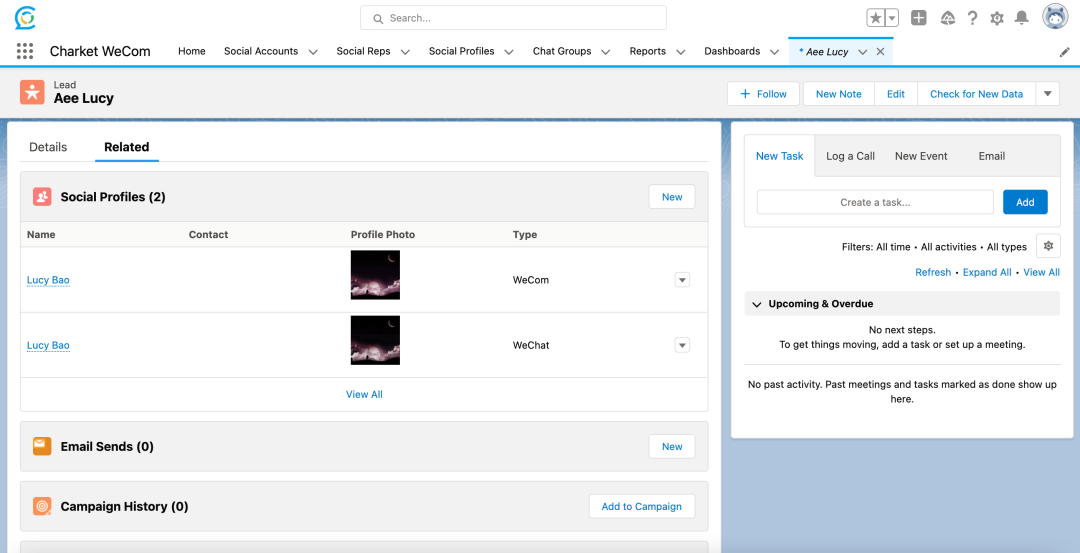Image resolution: width=1080 pixels, height=553 pixels.
Task: Expand Social Accounts nav dropdown
Action: click(313, 52)
